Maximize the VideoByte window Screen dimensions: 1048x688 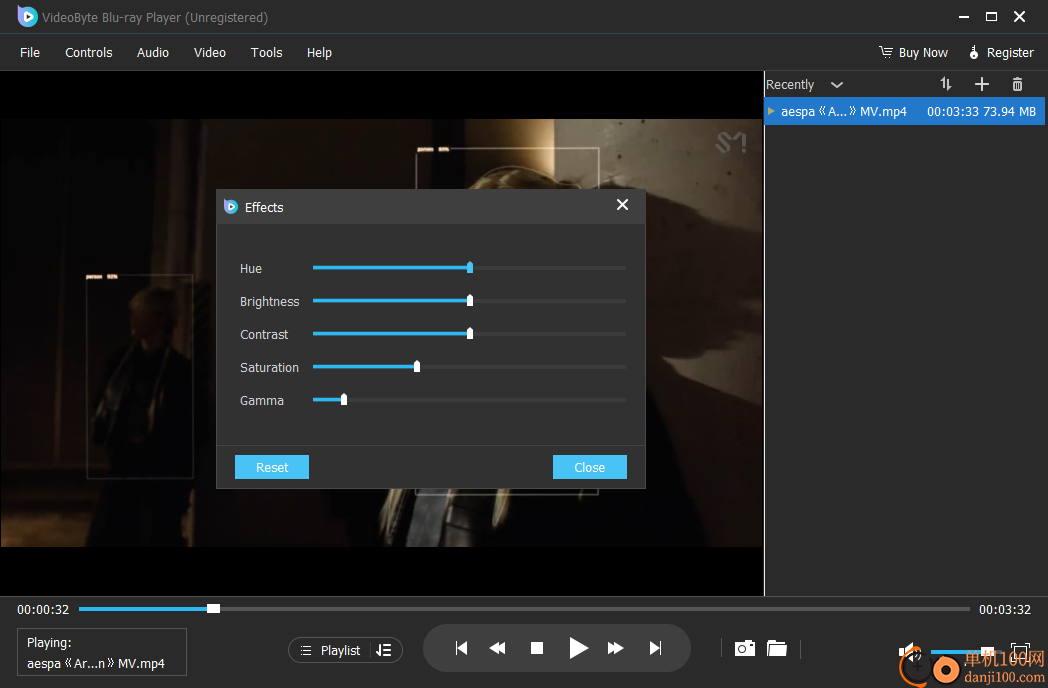click(x=991, y=17)
